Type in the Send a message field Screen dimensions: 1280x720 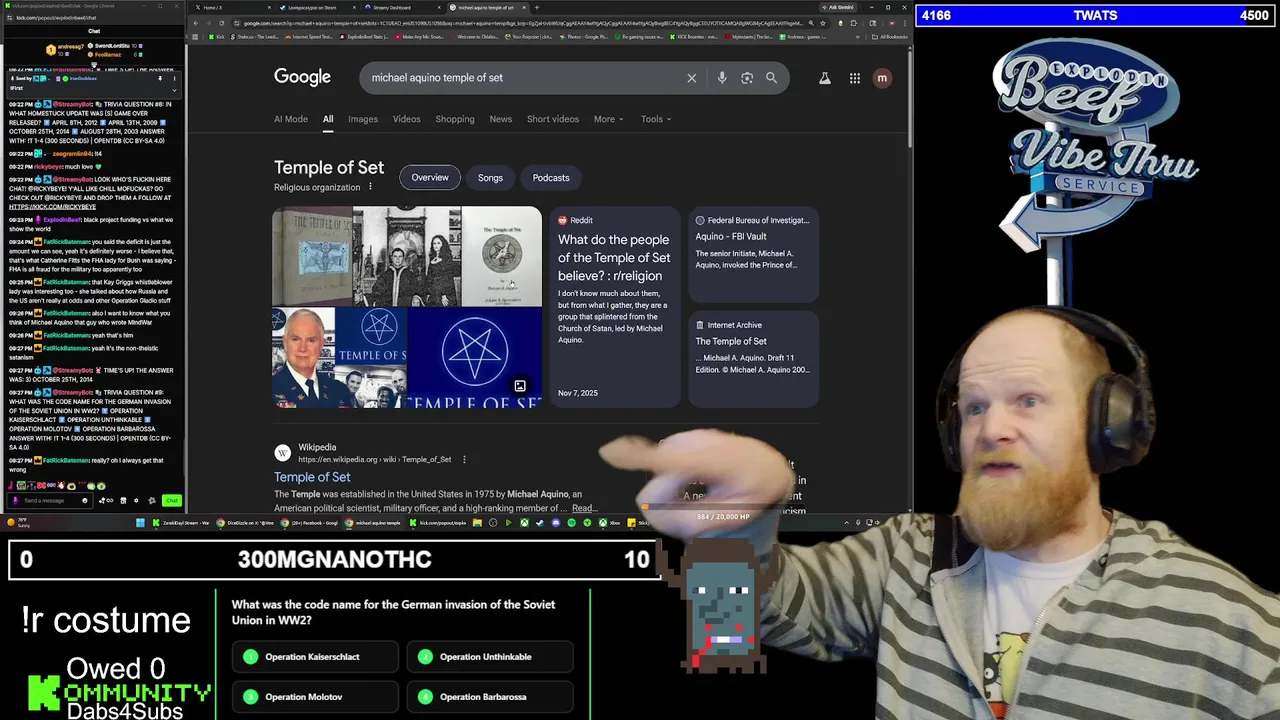pos(50,500)
